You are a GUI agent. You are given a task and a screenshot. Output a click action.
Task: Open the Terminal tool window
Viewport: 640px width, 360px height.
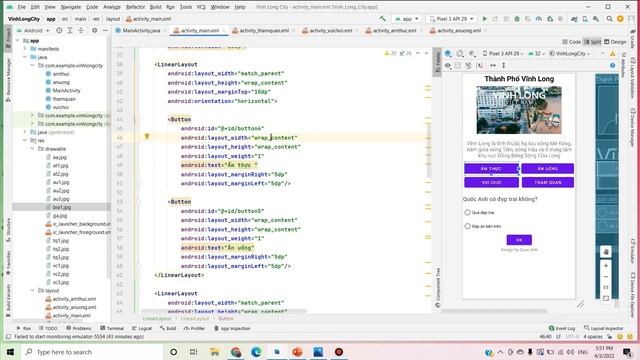(x=112, y=328)
